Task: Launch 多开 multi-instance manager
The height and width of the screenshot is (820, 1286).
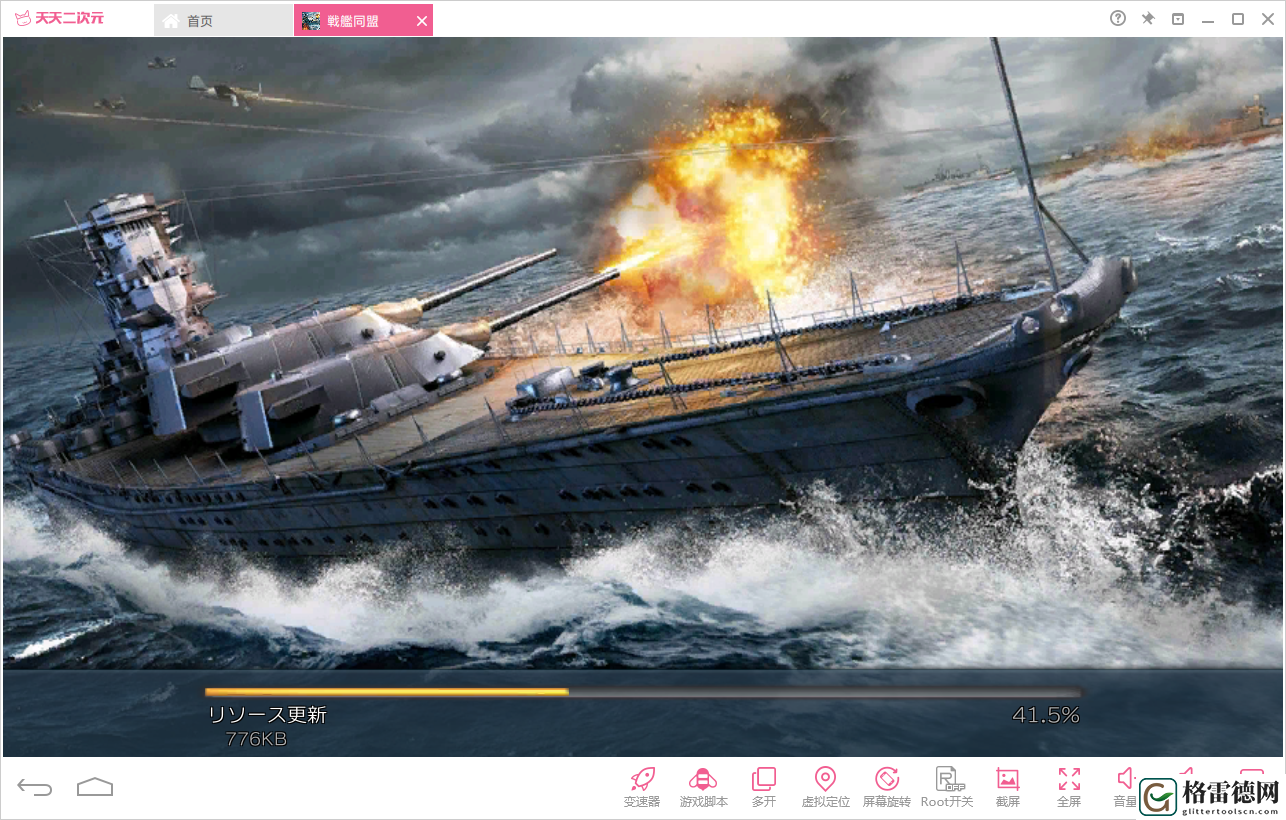Action: coord(764,787)
